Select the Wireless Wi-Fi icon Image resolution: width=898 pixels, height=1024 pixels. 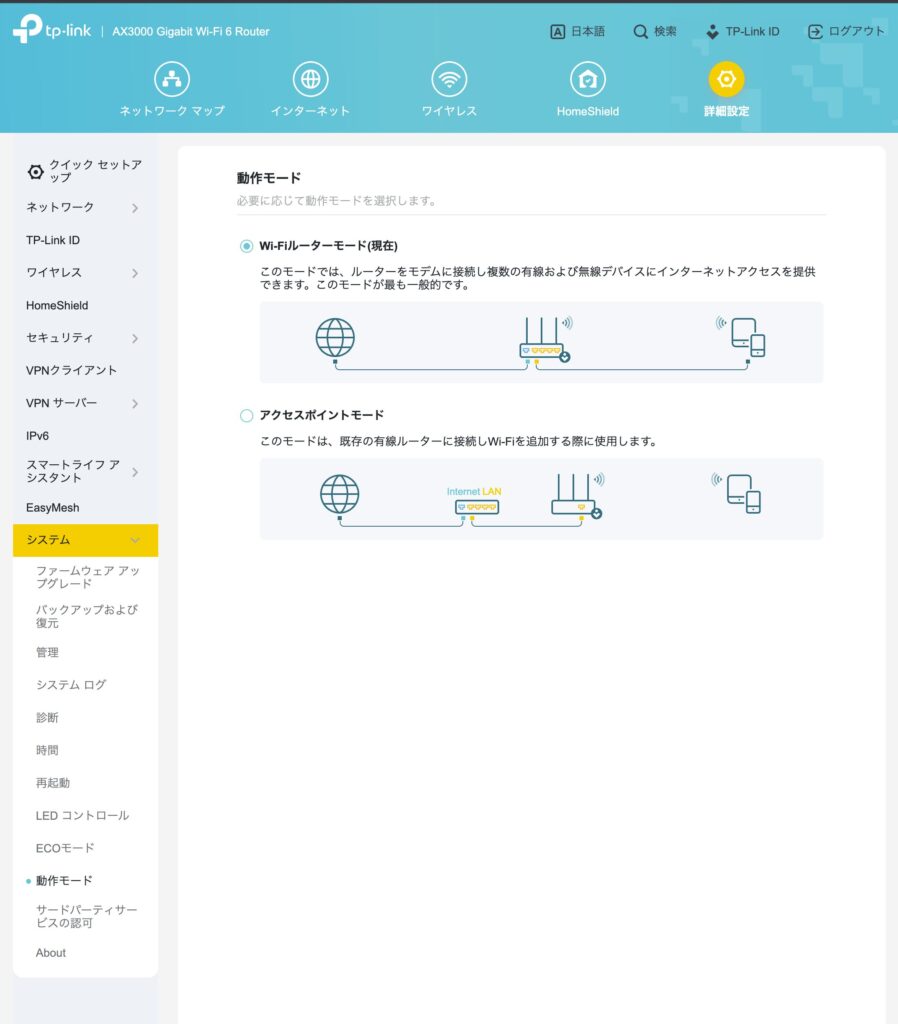pos(449,80)
